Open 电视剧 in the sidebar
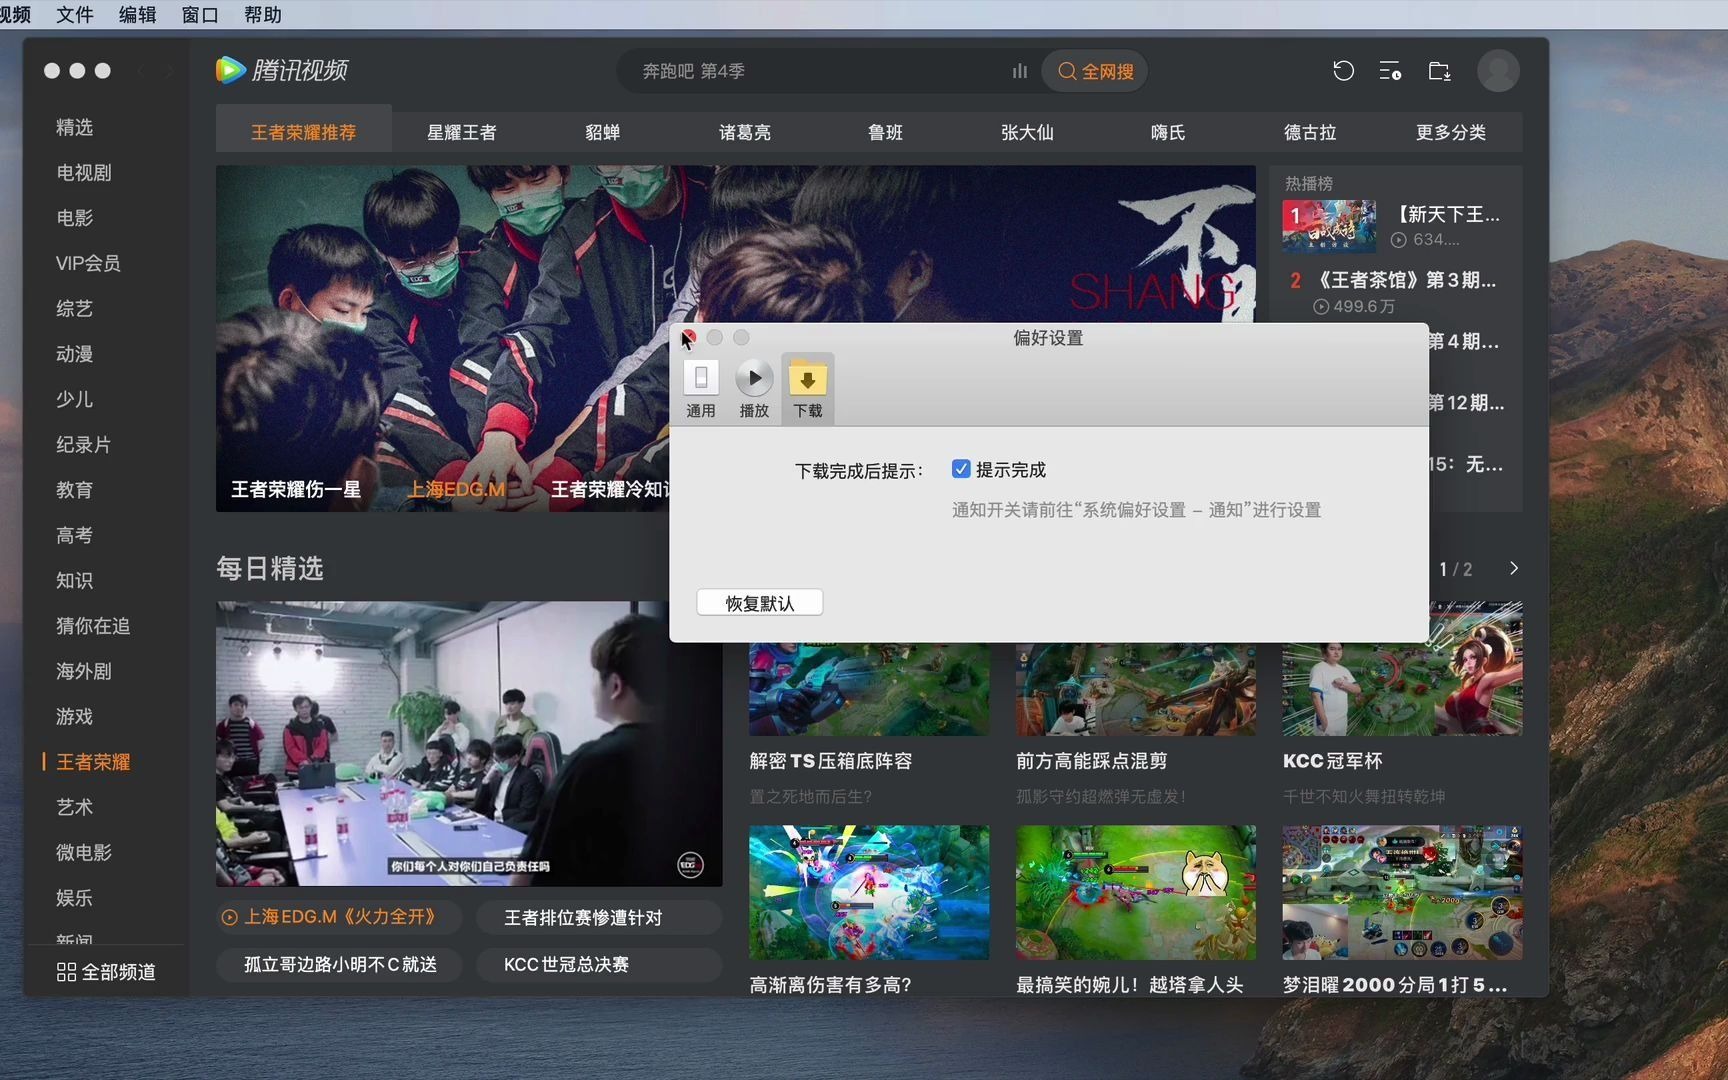This screenshot has height=1080, width=1728. pyautogui.click(x=83, y=172)
